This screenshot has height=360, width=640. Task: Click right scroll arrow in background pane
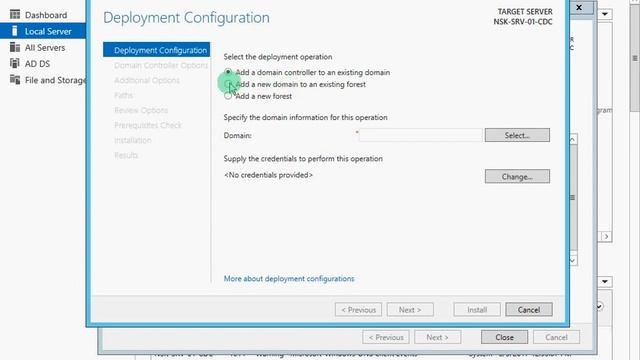pos(606,237)
